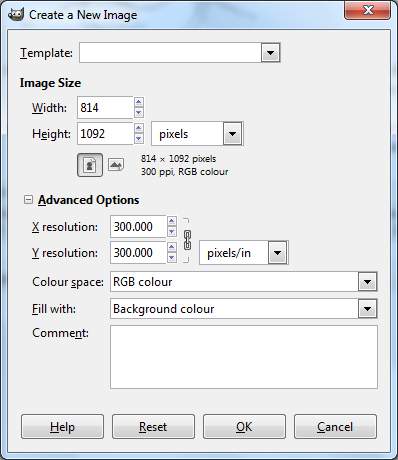Increase X resolution with up arrow

pos(172,221)
